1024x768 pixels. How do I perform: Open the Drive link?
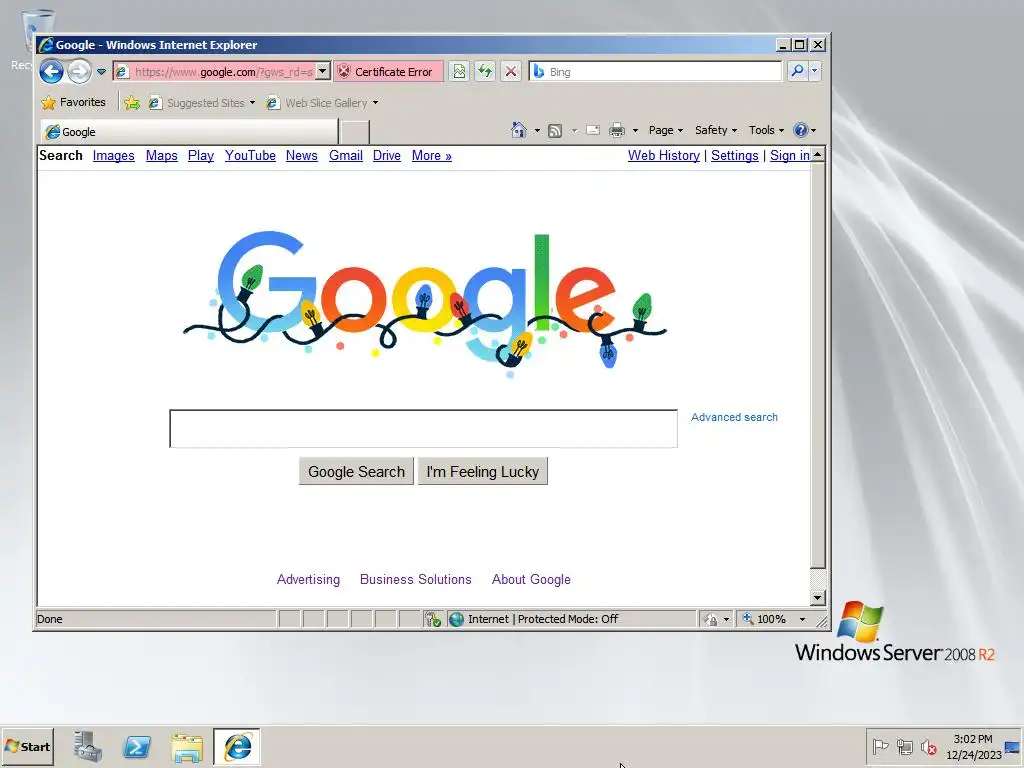click(x=387, y=155)
